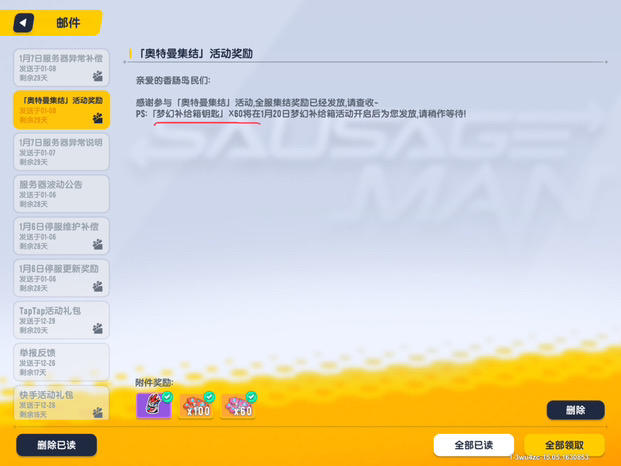Screen dimensions: 621x466
Task: Open the 1月7日服务器异常说明 mail
Action: [61, 152]
